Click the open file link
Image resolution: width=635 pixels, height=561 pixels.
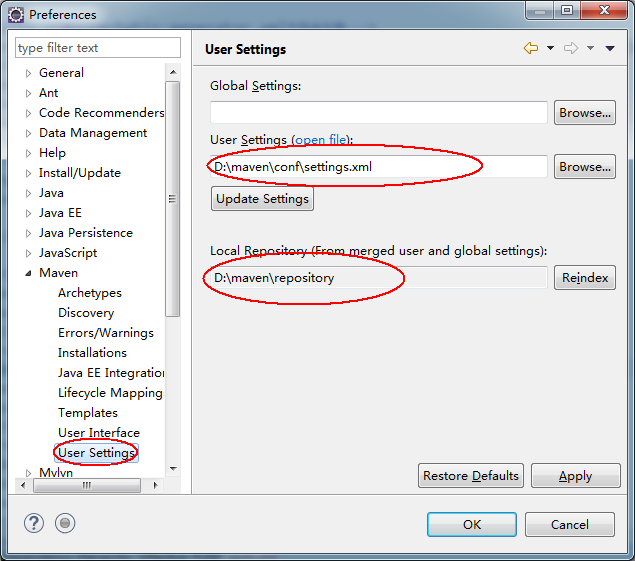pyautogui.click(x=321, y=140)
